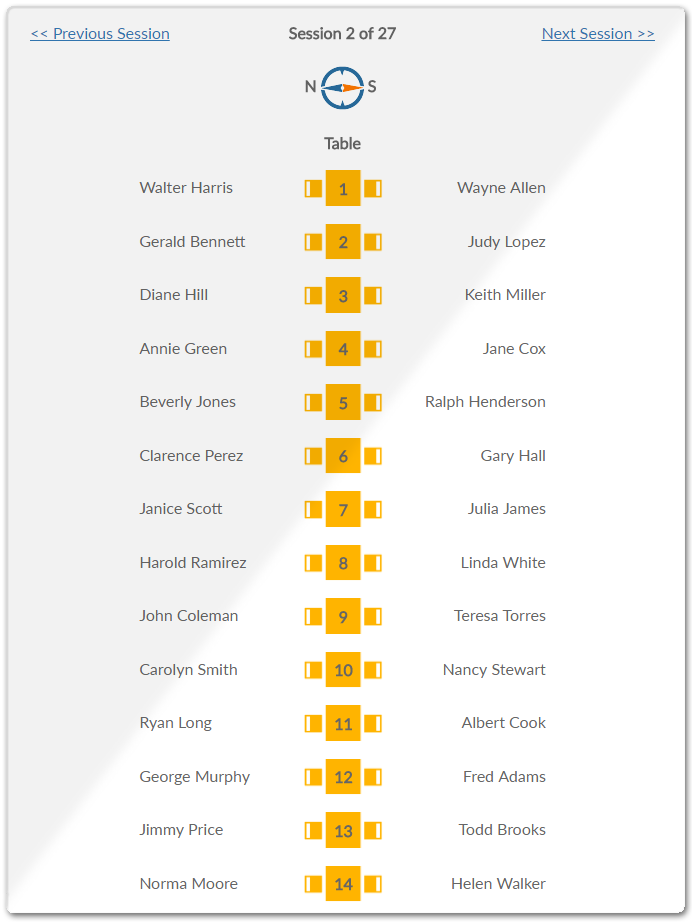Open the Next Session link

pyautogui.click(x=598, y=34)
